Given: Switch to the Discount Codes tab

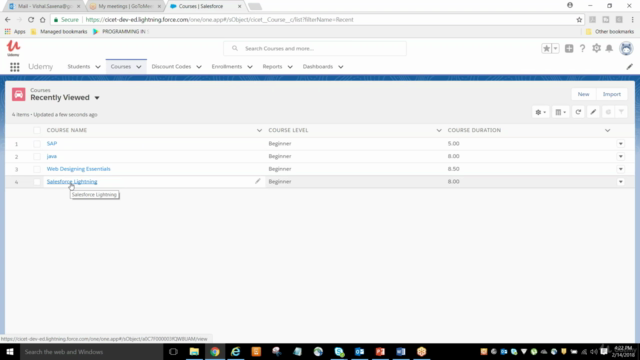Looking at the screenshot, I should click(x=171, y=67).
